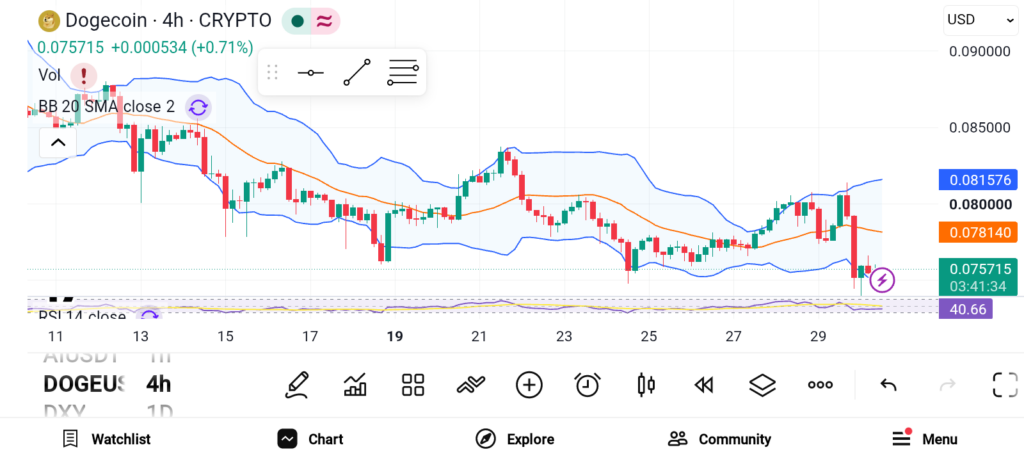
Task: Click the 0.090000 price axis label
Action: (980, 52)
